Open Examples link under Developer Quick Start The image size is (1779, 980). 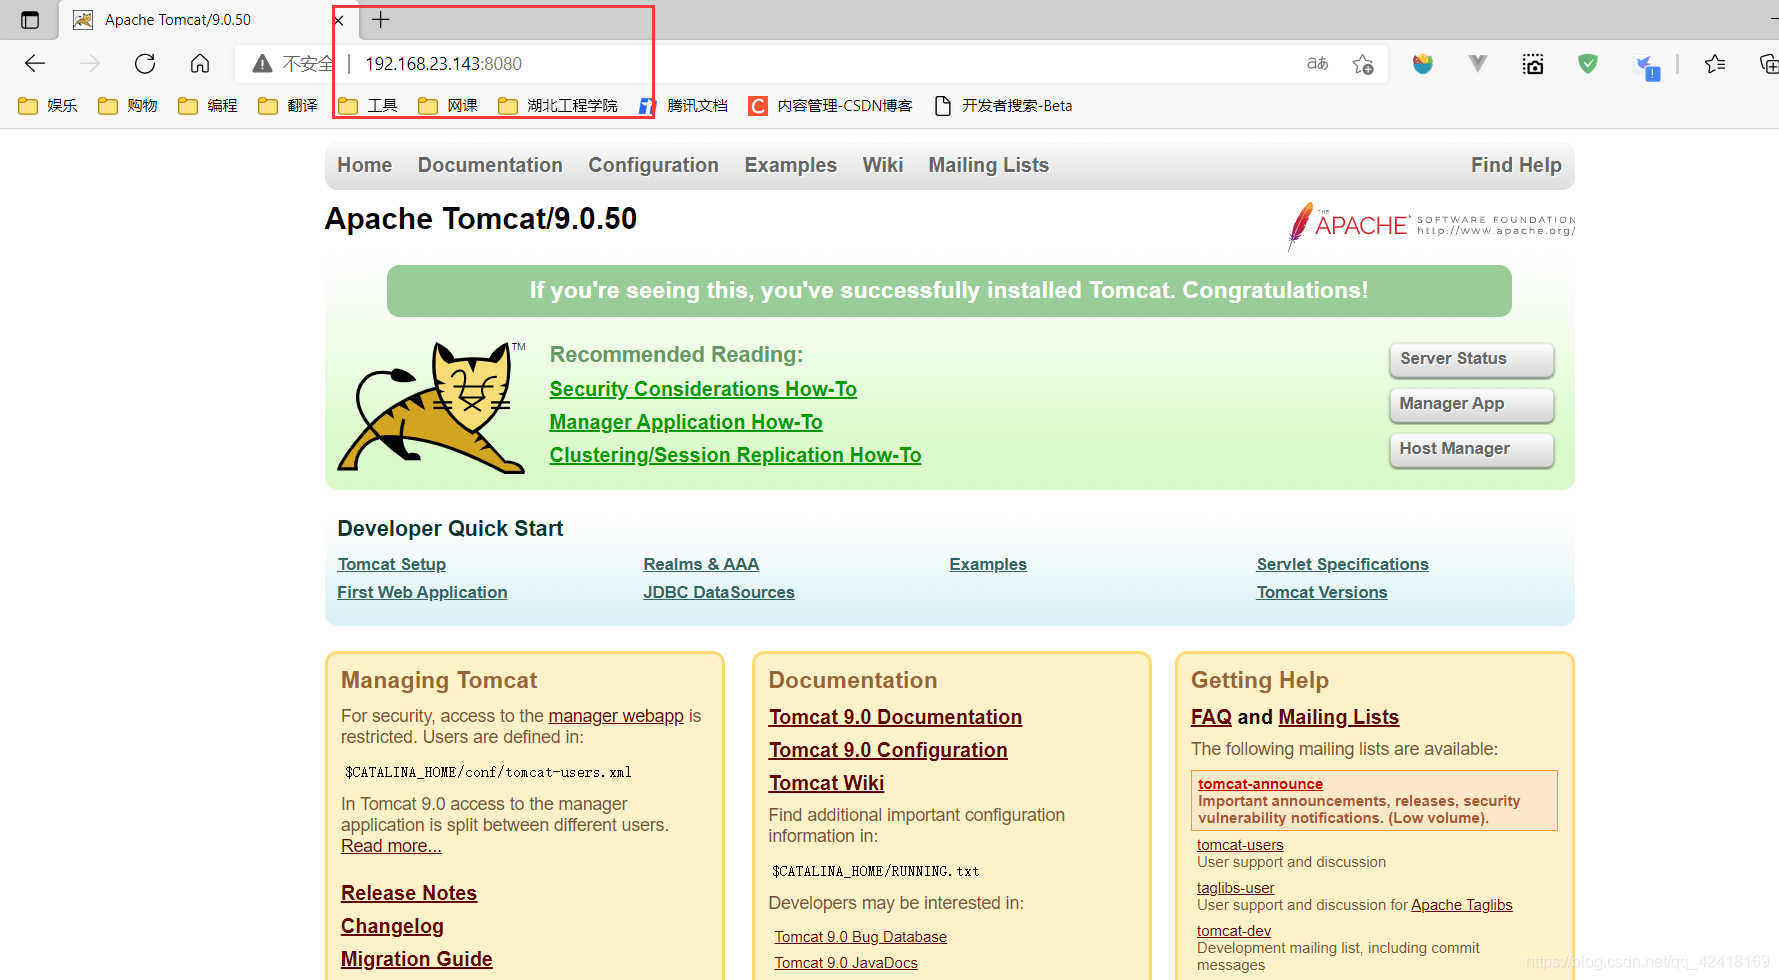[x=988, y=564]
